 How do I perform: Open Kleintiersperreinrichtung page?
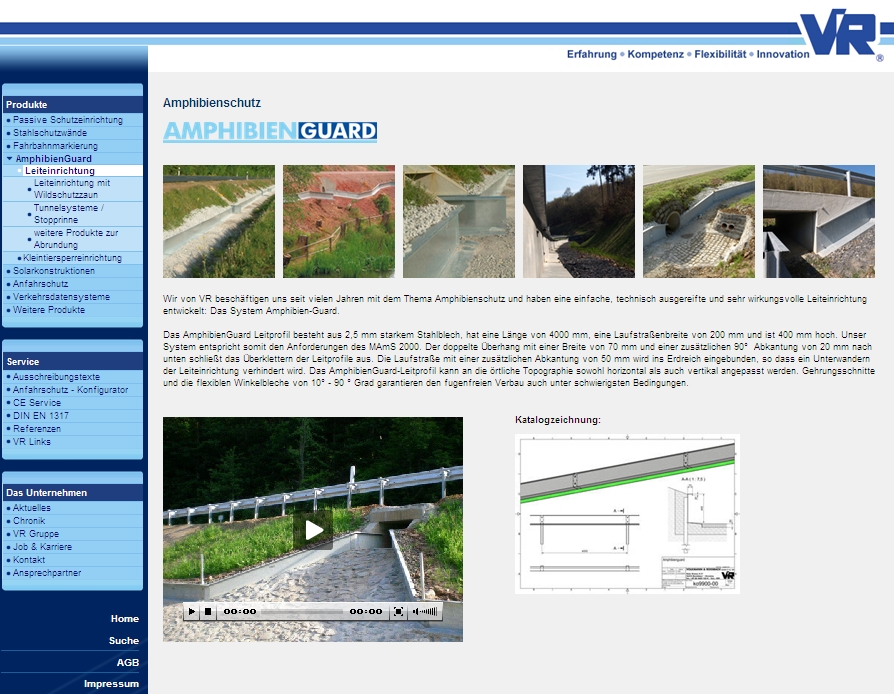(x=72, y=258)
